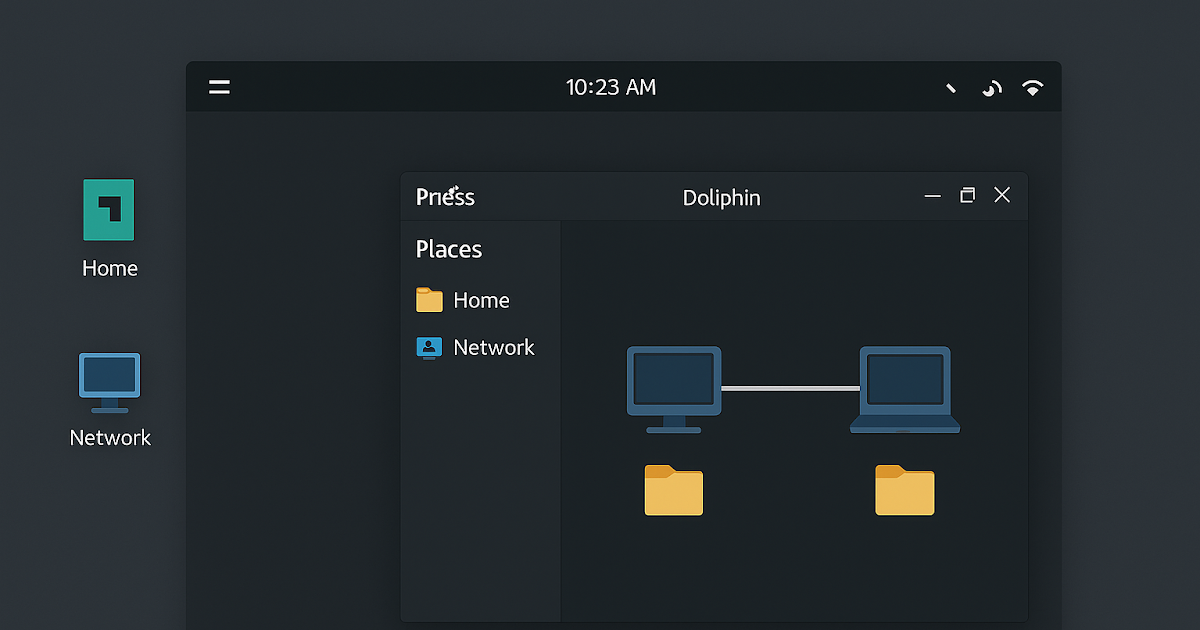The width and height of the screenshot is (1200, 630).
Task: Click the Doliphin window title
Action: (721, 197)
